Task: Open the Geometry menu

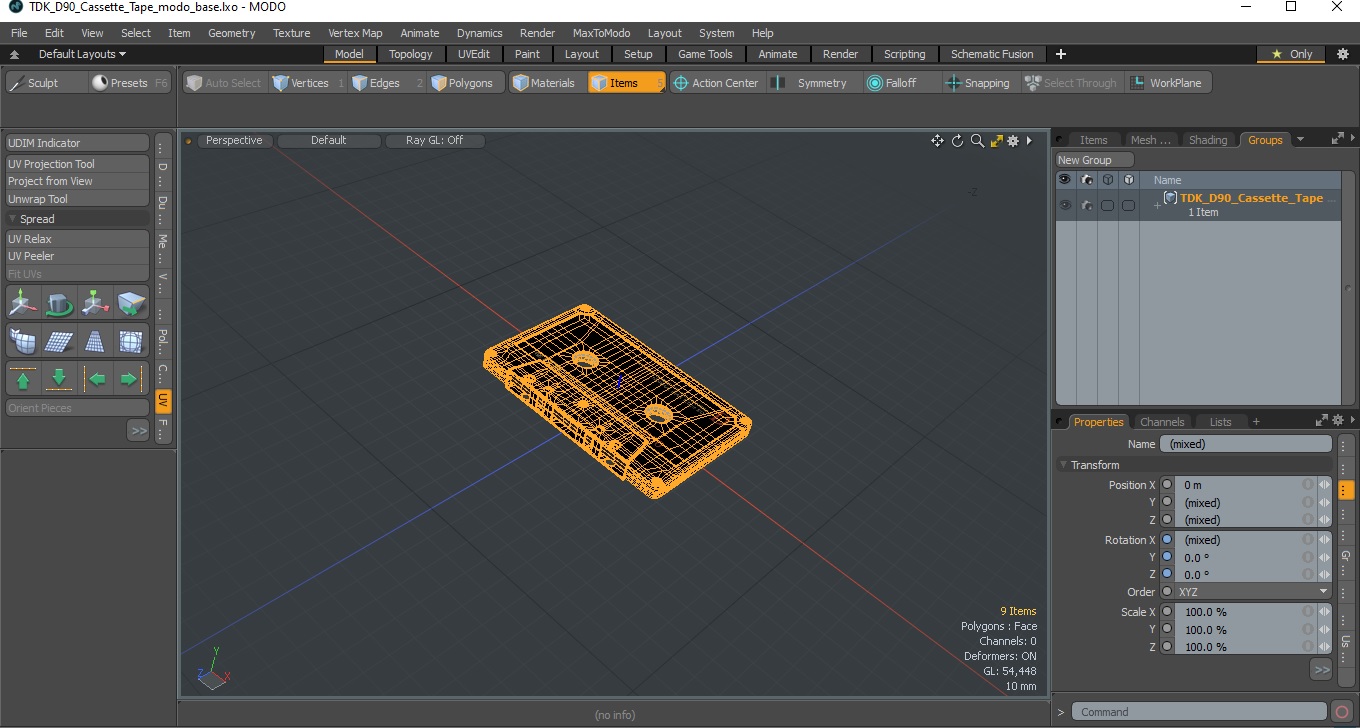Action: (x=231, y=33)
